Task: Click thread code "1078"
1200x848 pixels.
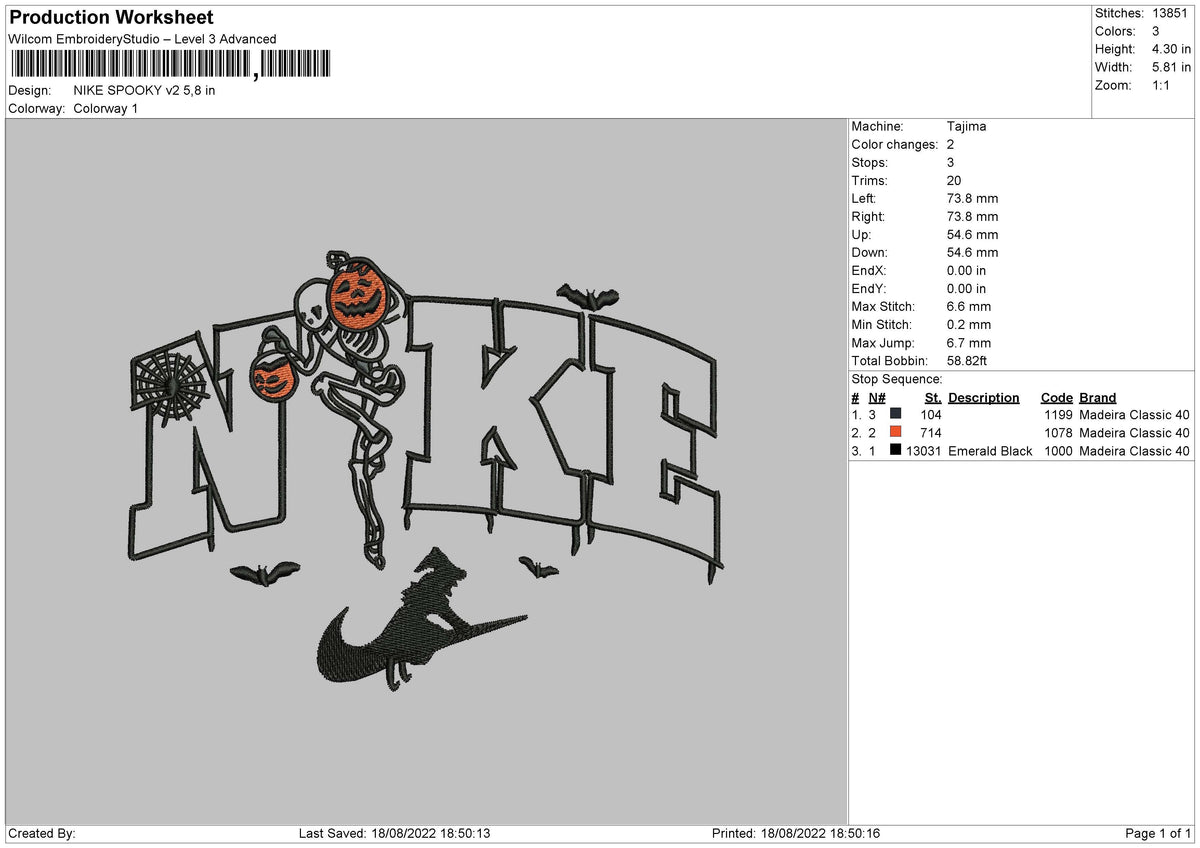Action: tap(1058, 433)
